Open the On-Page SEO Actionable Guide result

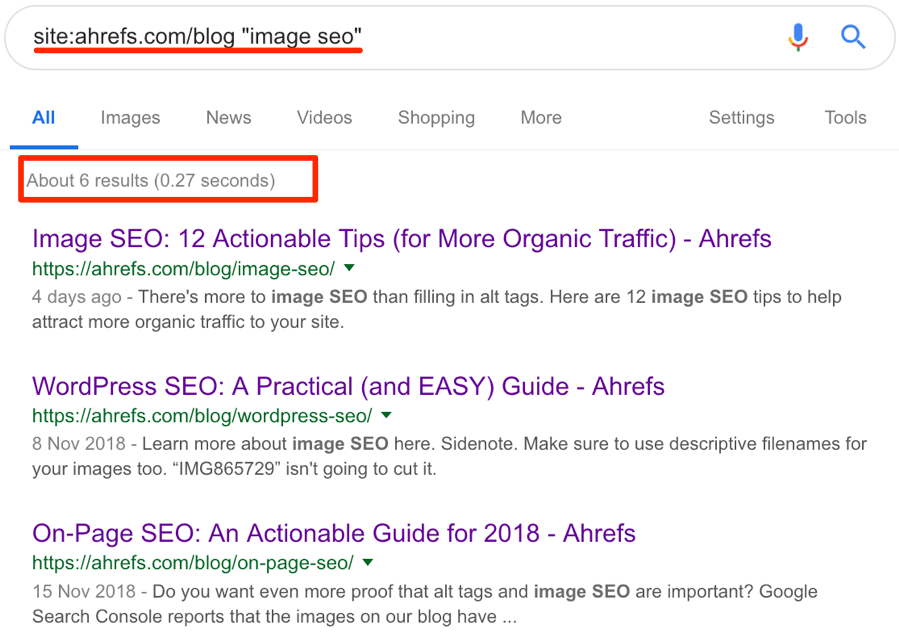click(334, 533)
